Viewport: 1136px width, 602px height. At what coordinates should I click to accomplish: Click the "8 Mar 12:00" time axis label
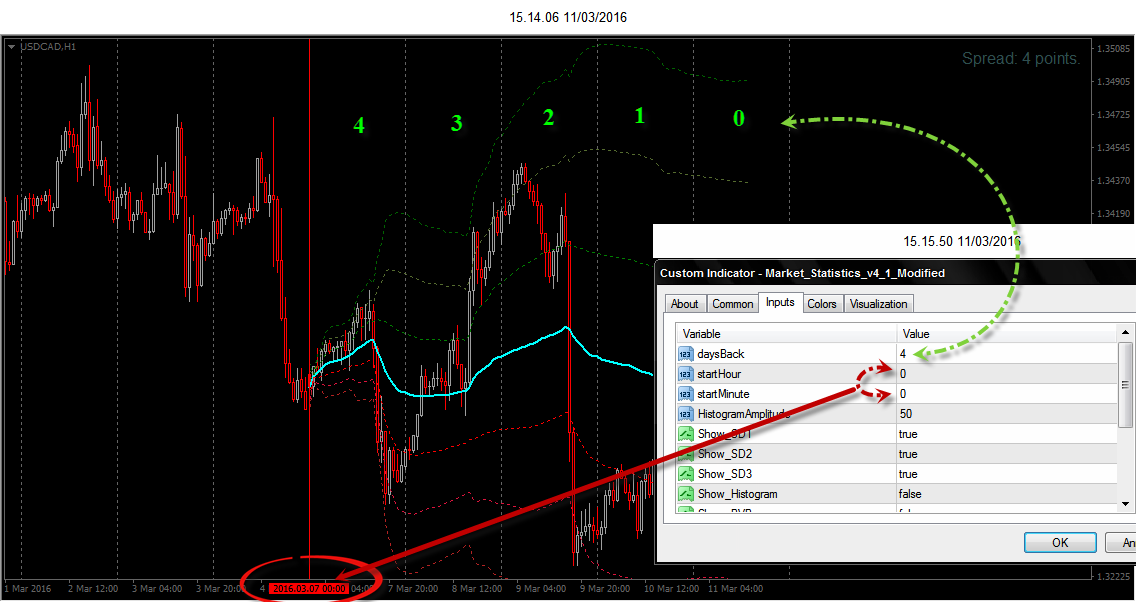pyautogui.click(x=479, y=589)
